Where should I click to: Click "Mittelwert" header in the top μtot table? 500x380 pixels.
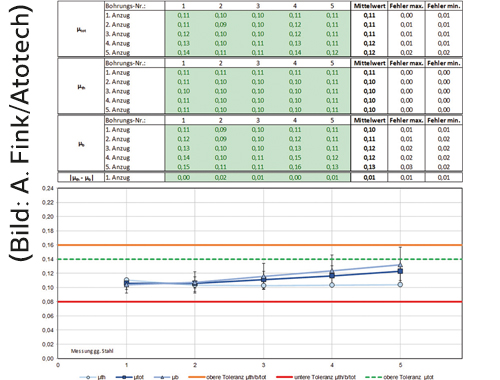click(x=369, y=6)
